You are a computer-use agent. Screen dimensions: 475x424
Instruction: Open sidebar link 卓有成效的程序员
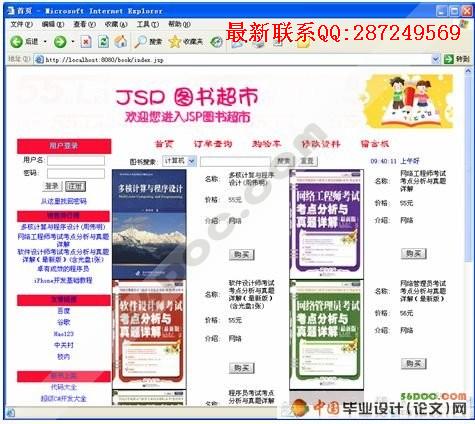[x=63, y=269]
